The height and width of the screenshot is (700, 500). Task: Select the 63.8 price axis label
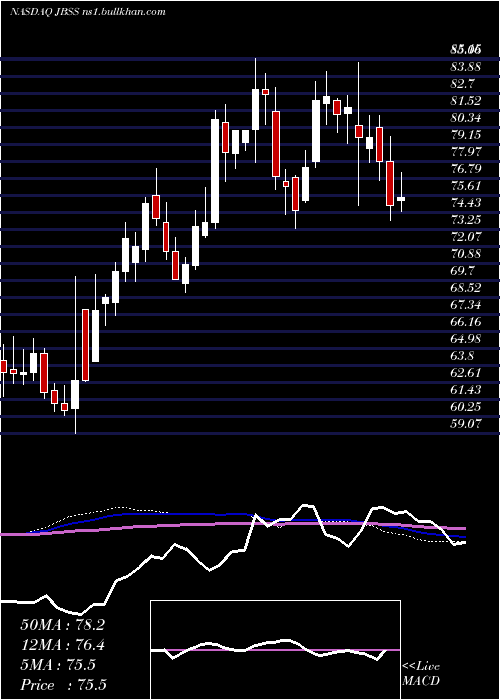[463, 355]
